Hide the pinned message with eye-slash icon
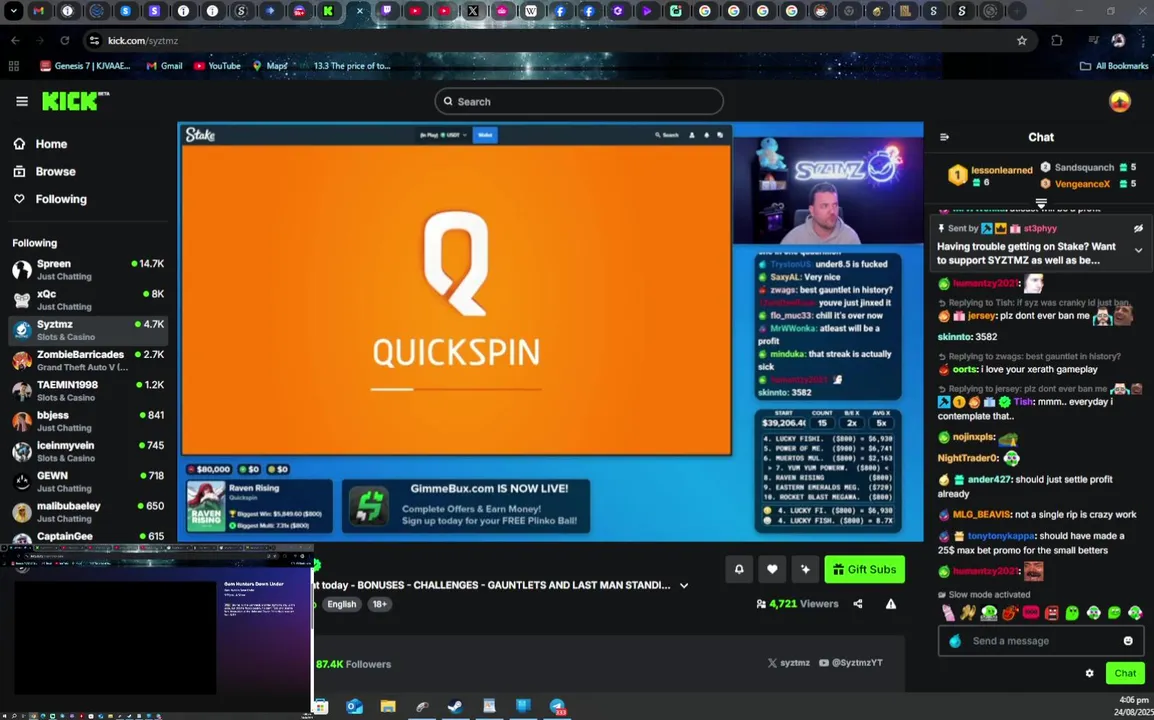1154x720 pixels. (1138, 229)
